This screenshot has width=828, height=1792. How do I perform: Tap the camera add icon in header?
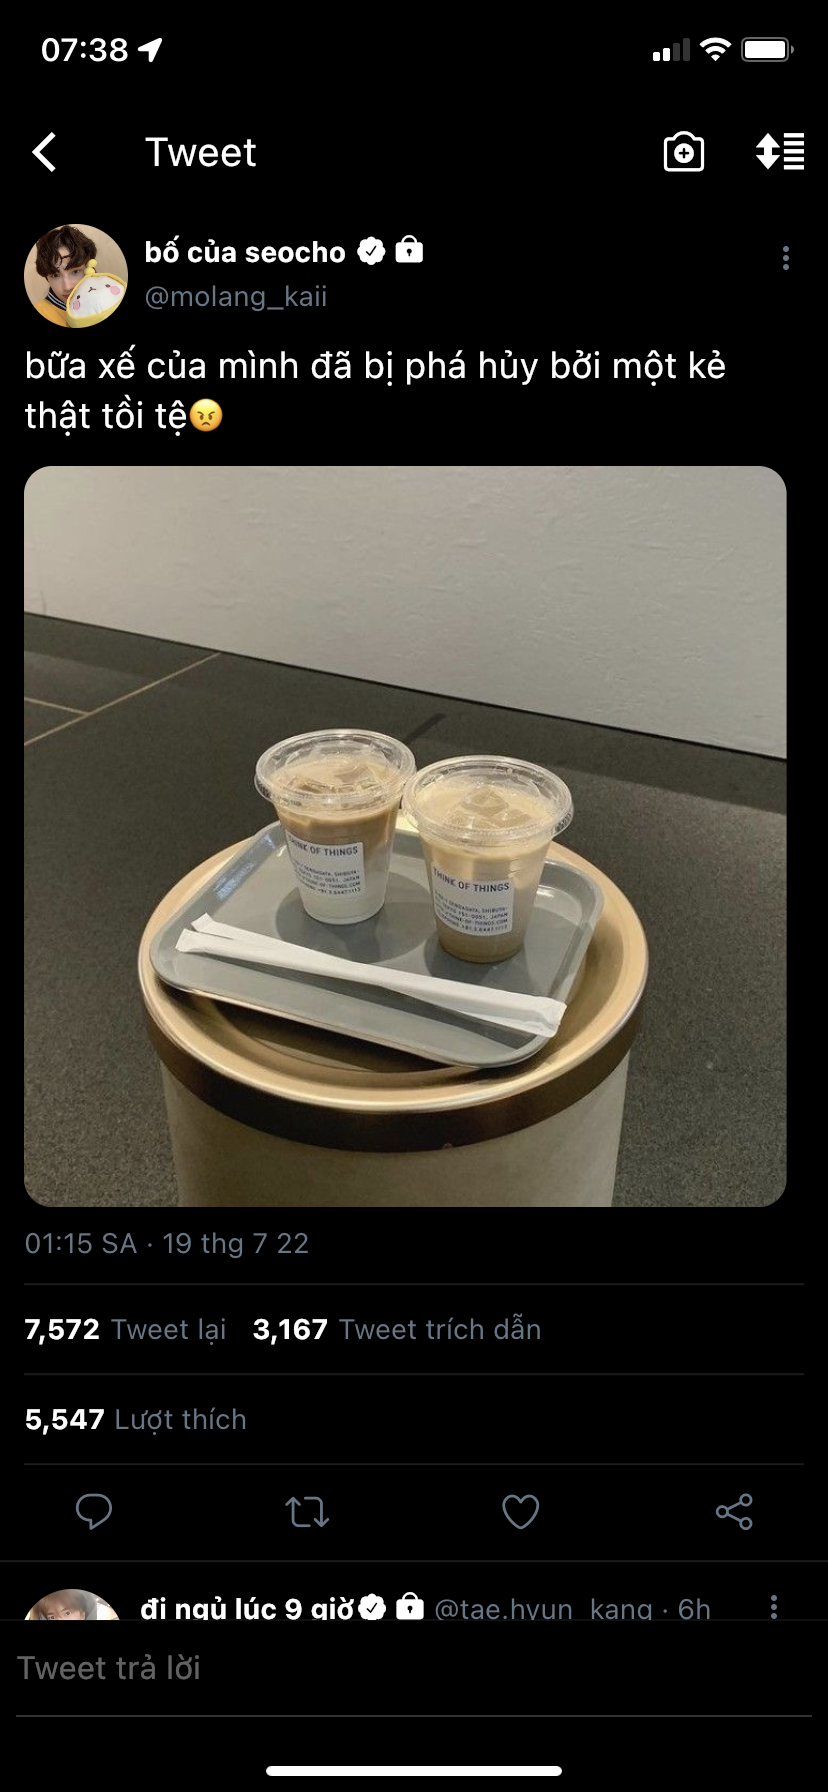click(x=684, y=152)
